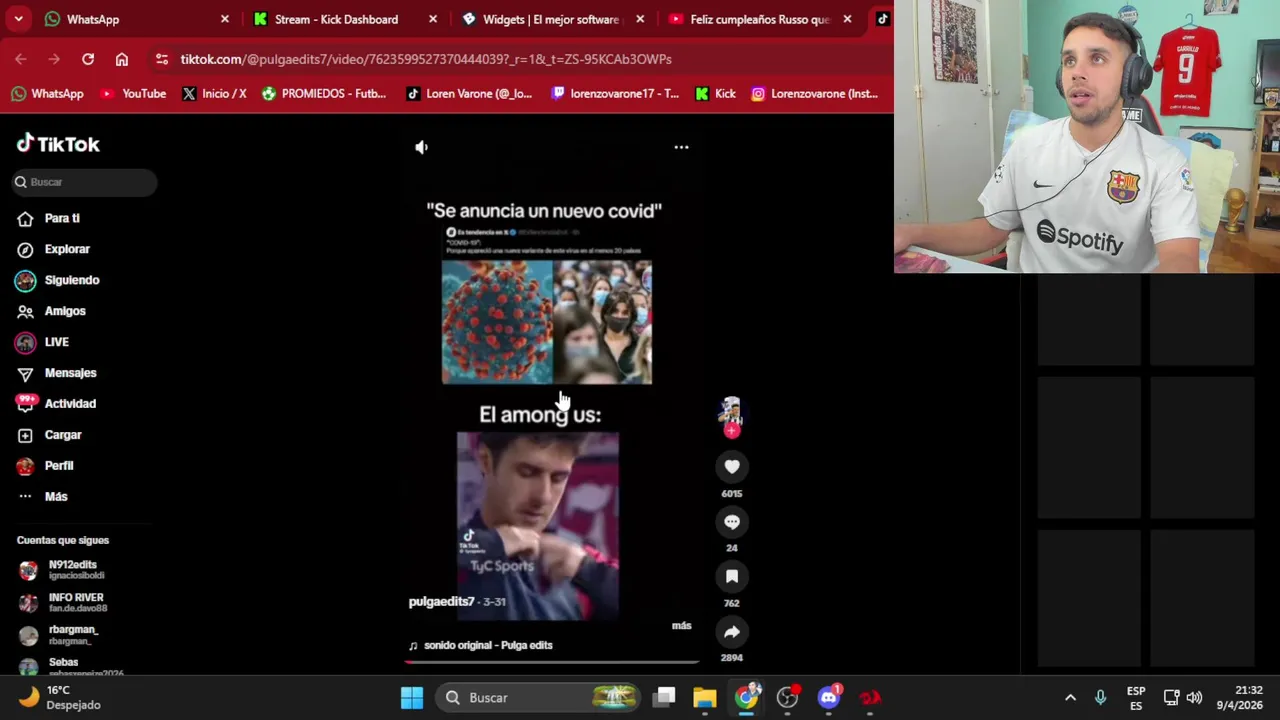Seek on the video progress bar
Image resolution: width=1280 pixels, height=720 pixels.
[x=552, y=662]
